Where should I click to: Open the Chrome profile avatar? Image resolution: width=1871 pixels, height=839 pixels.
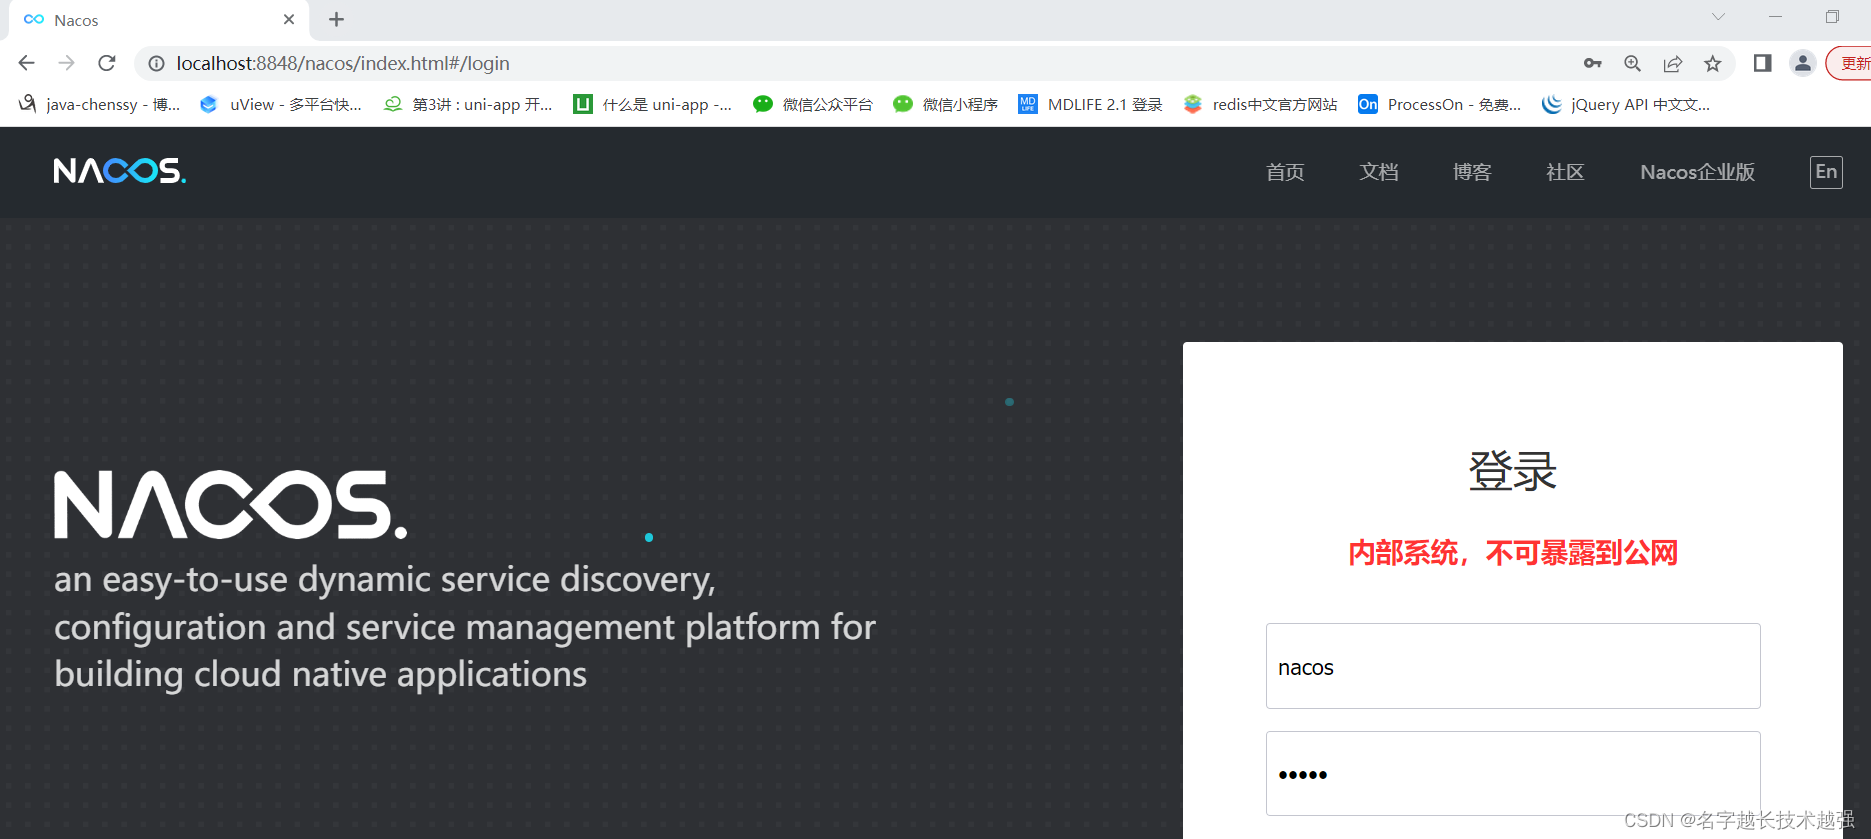[x=1803, y=63]
